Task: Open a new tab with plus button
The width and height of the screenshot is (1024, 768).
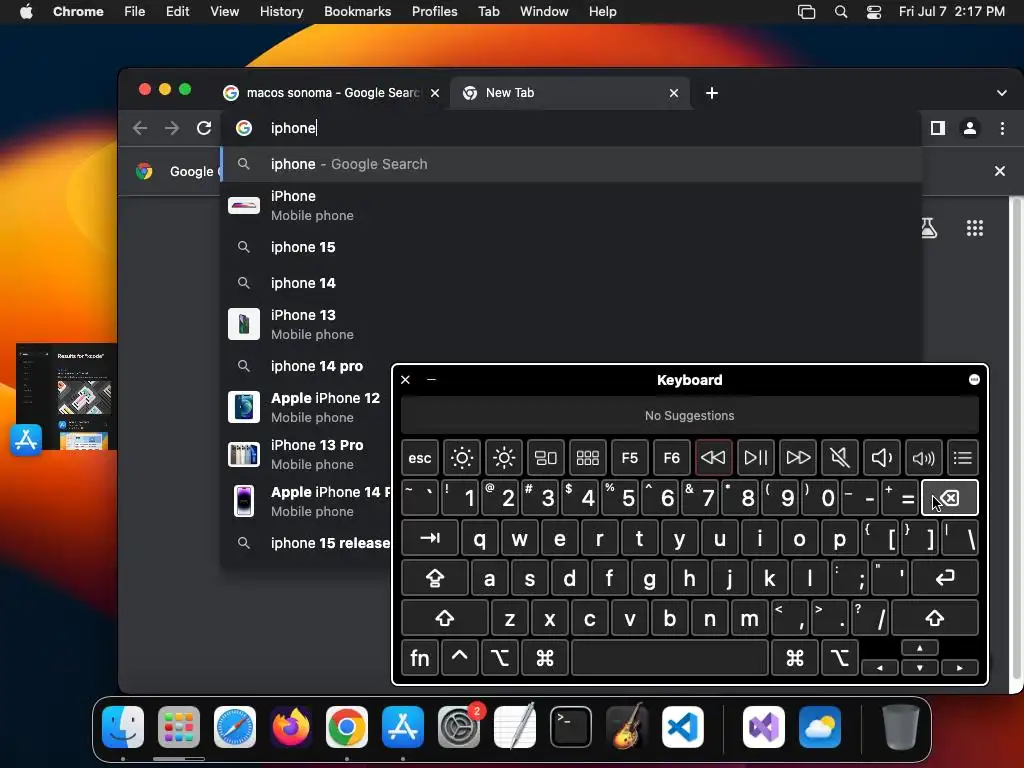Action: click(x=712, y=93)
